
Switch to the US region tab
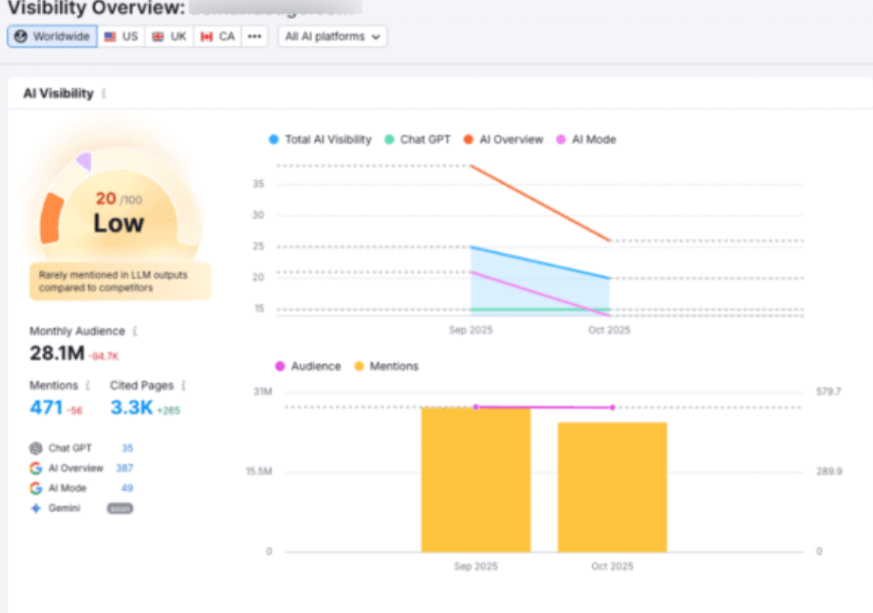click(x=121, y=37)
